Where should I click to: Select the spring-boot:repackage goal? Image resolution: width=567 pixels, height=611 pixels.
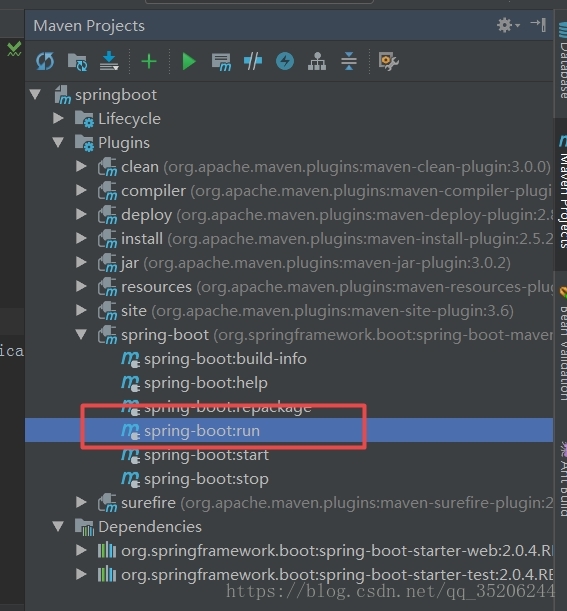click(289, 407)
